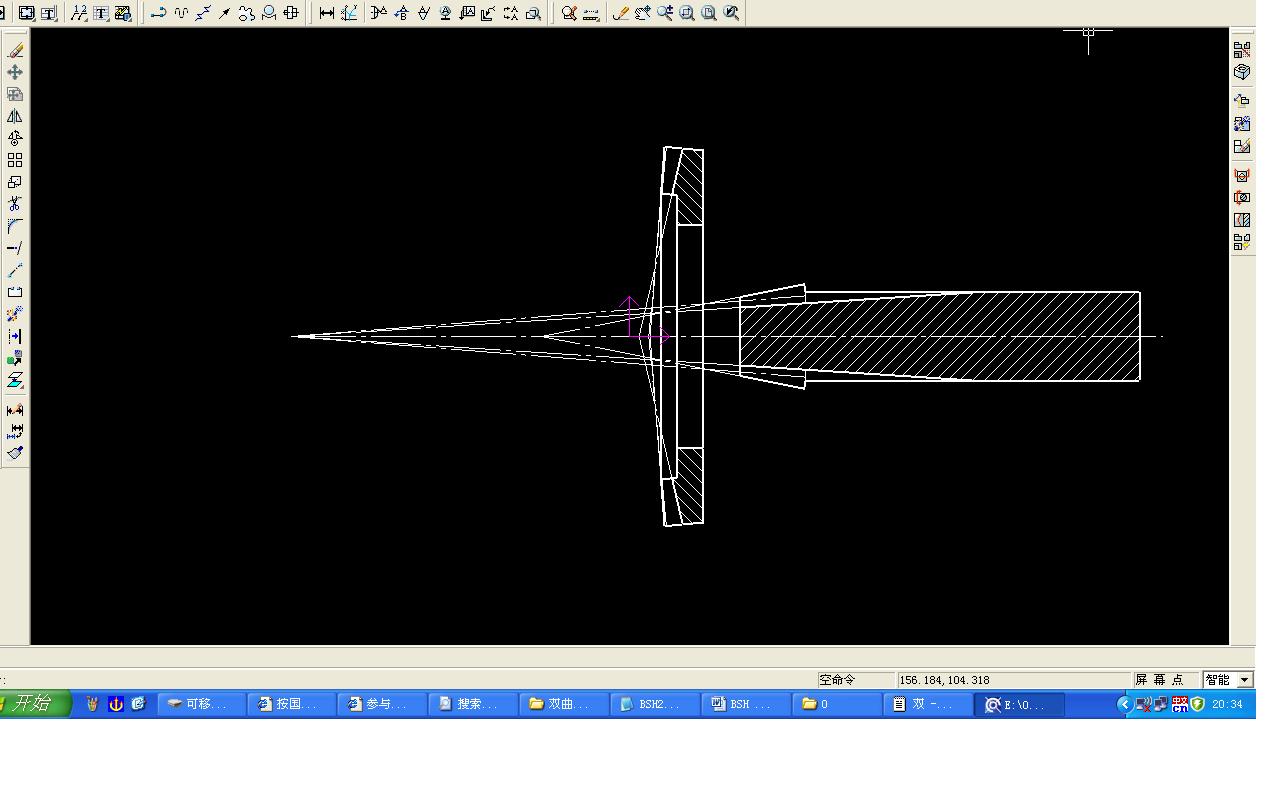Select the Format brush tool
This screenshot has height=800, width=1280.
(x=15, y=453)
